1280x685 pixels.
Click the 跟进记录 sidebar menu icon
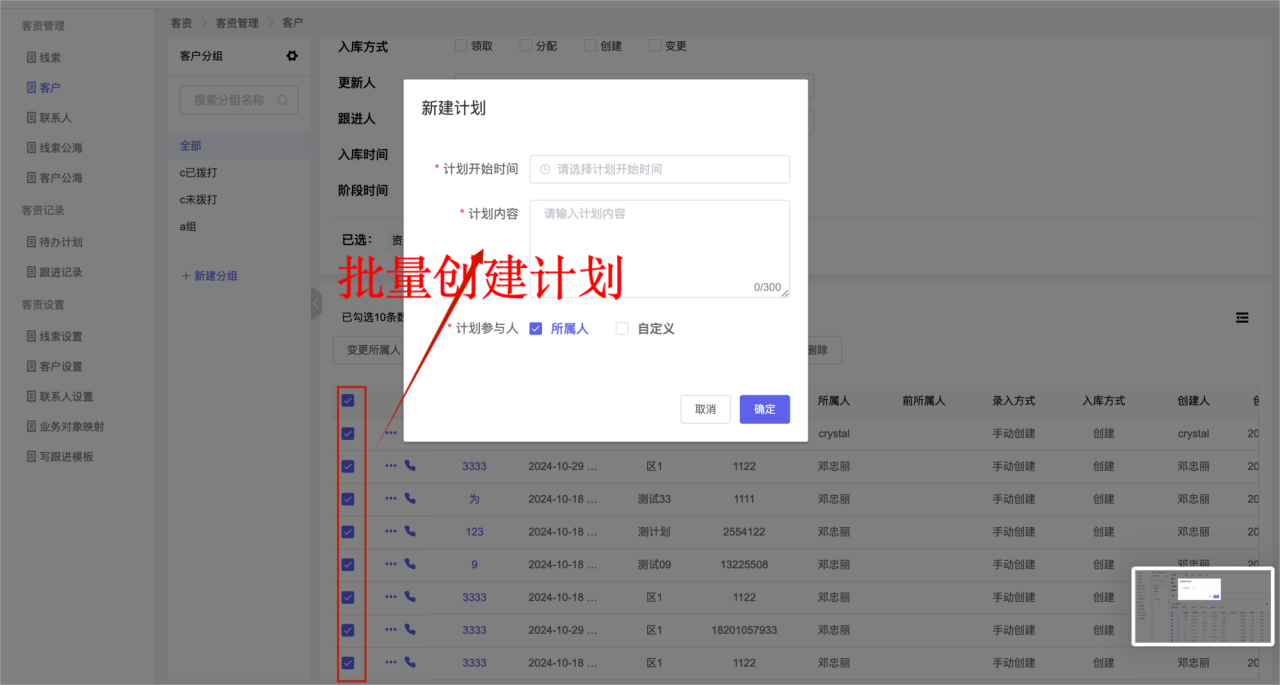click(x=31, y=272)
